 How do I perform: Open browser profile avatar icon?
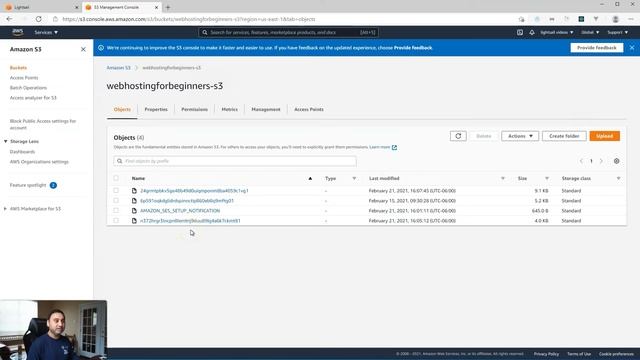coord(616,19)
